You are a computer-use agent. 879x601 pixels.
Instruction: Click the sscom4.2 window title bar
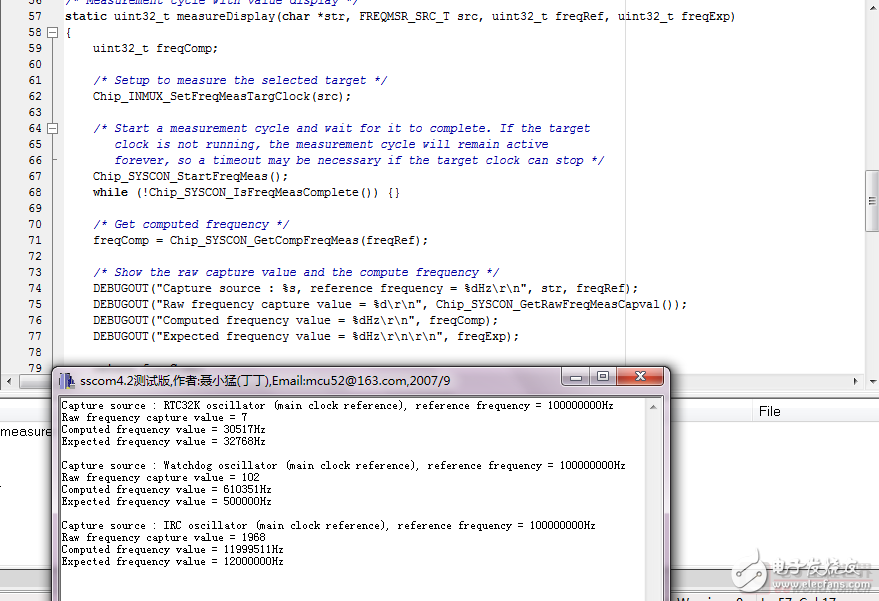(x=300, y=380)
